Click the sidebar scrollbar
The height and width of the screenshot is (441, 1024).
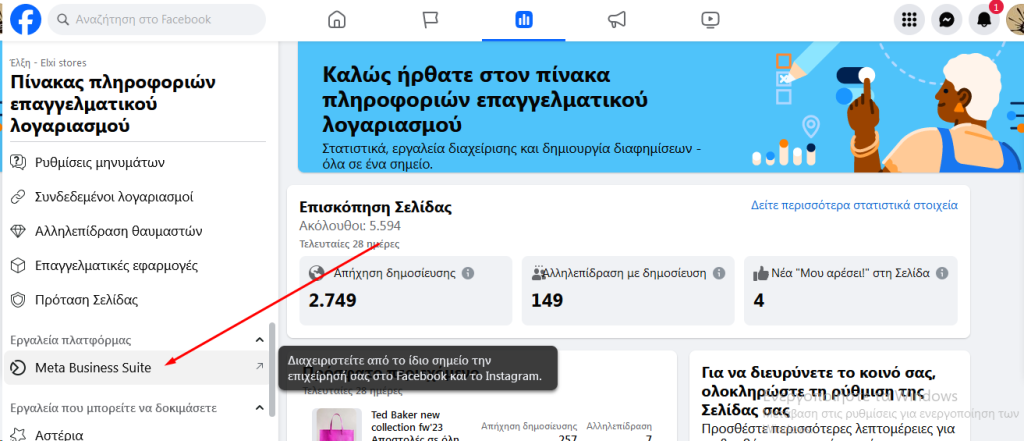[272, 369]
